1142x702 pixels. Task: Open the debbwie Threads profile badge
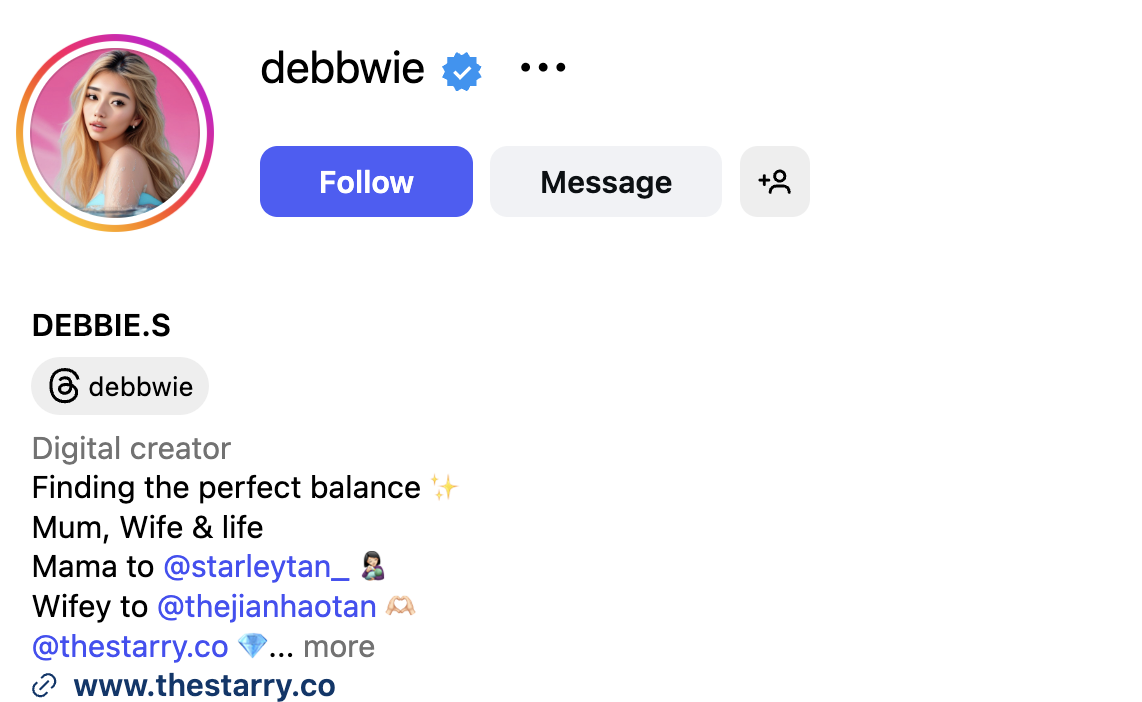pyautogui.click(x=120, y=386)
